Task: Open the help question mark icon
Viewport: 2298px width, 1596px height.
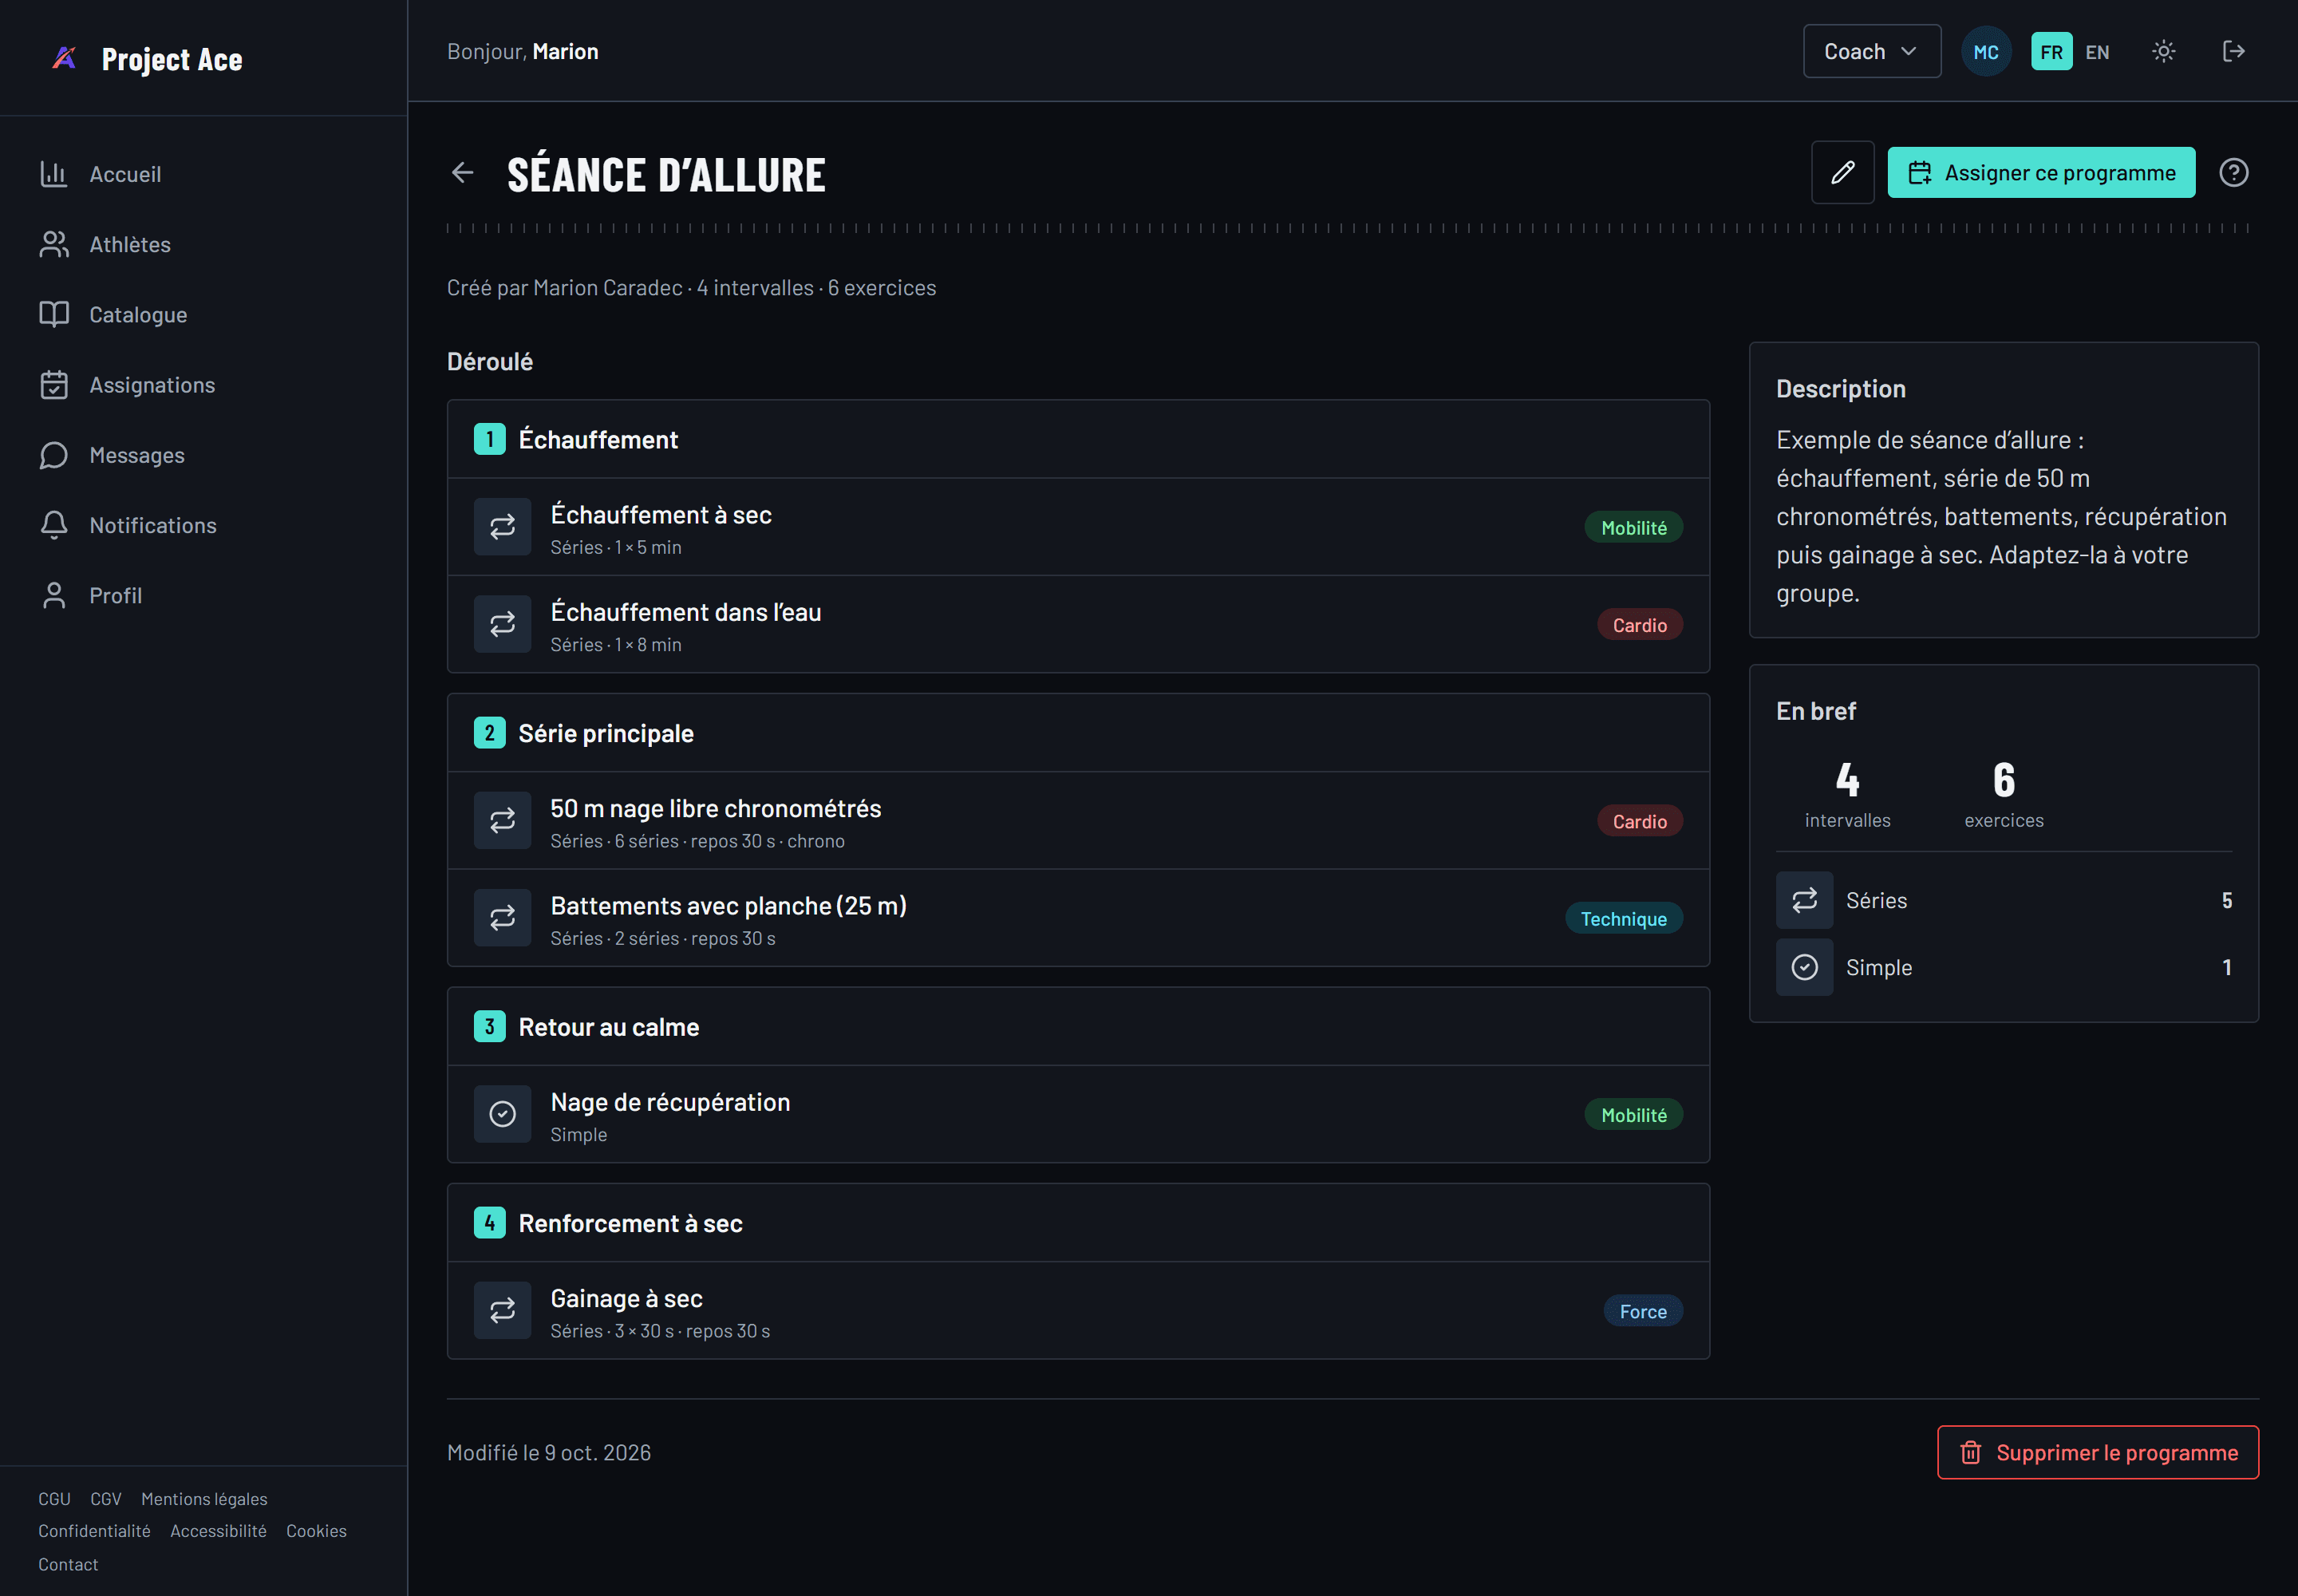Action: [2233, 173]
